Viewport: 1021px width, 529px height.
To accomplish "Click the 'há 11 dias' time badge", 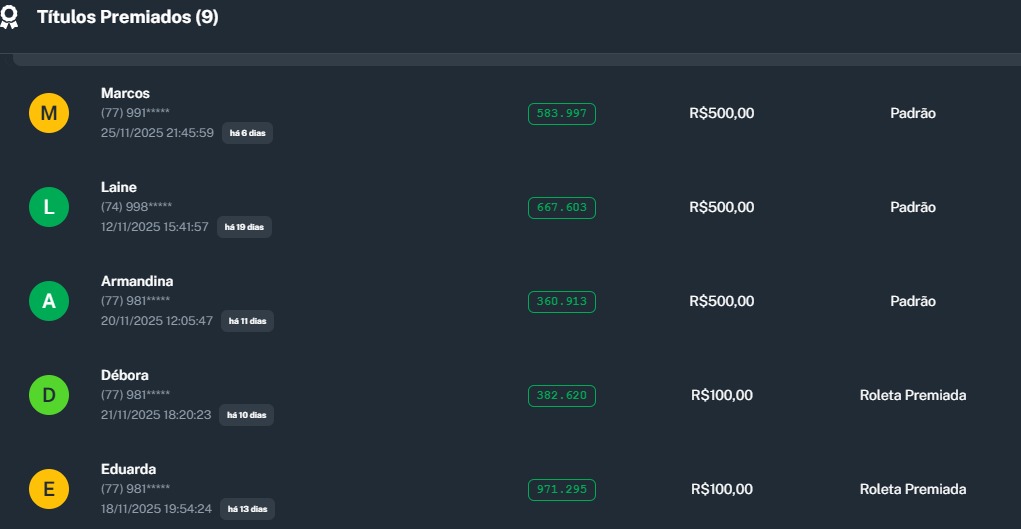I will (x=247, y=321).
